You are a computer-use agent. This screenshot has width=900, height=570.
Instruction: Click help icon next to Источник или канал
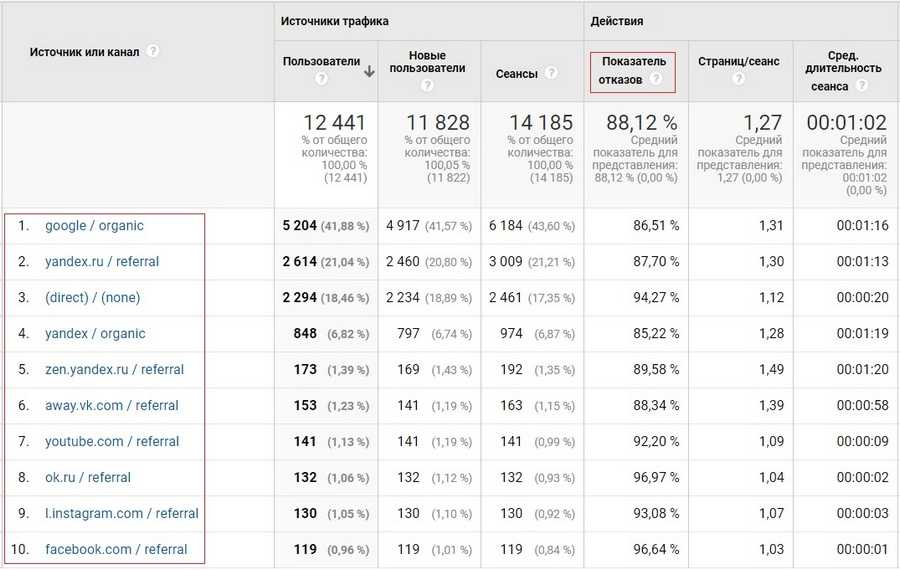[x=153, y=51]
